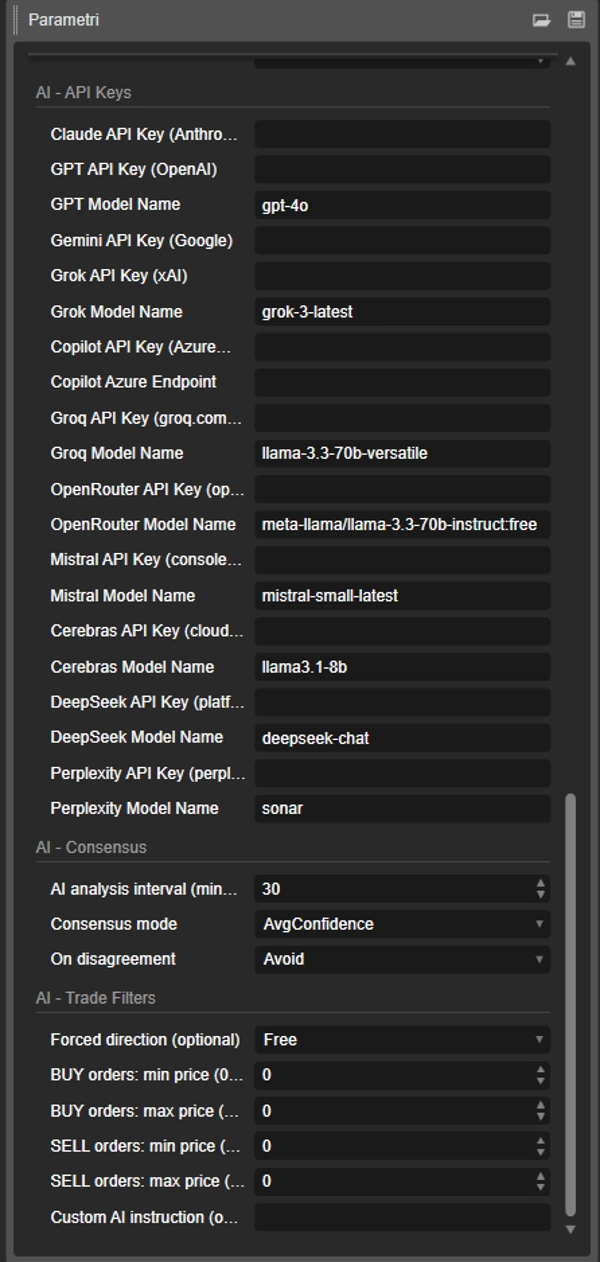Open the Consensus mode dropdown
Viewport: 600px width, 1262px height.
(x=400, y=924)
